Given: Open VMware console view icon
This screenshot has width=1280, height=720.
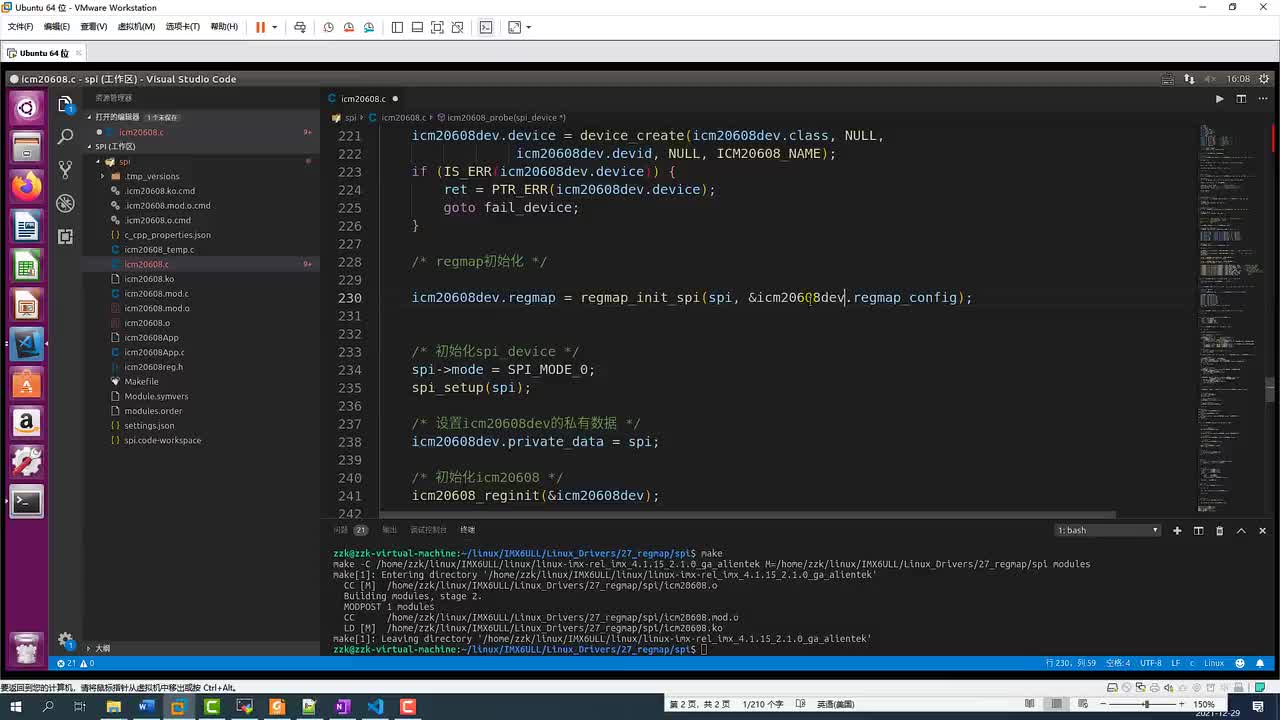Looking at the screenshot, I should pos(486,27).
